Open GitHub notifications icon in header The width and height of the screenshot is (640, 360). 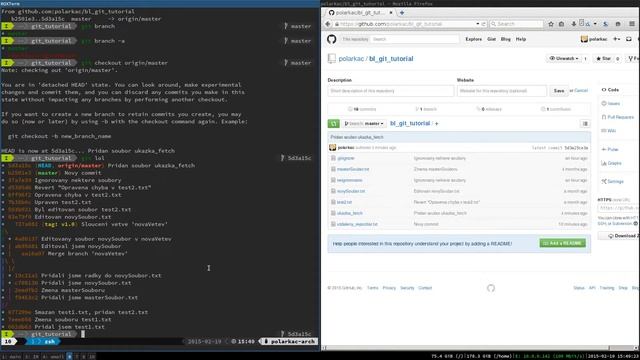point(629,39)
